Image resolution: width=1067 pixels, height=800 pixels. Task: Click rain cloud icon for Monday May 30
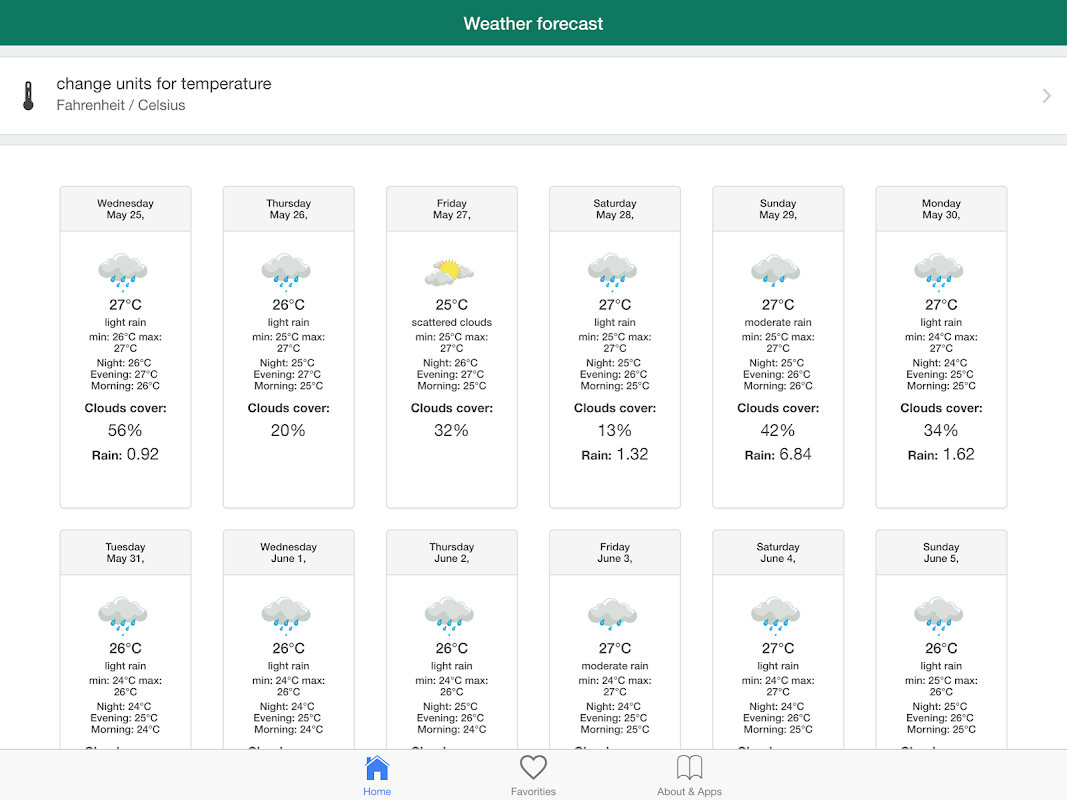[939, 272]
